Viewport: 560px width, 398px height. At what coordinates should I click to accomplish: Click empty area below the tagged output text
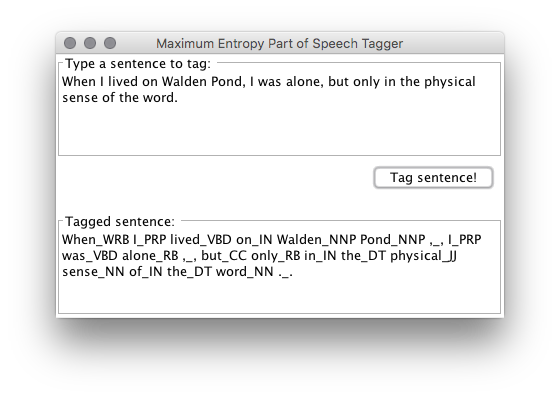(x=279, y=297)
